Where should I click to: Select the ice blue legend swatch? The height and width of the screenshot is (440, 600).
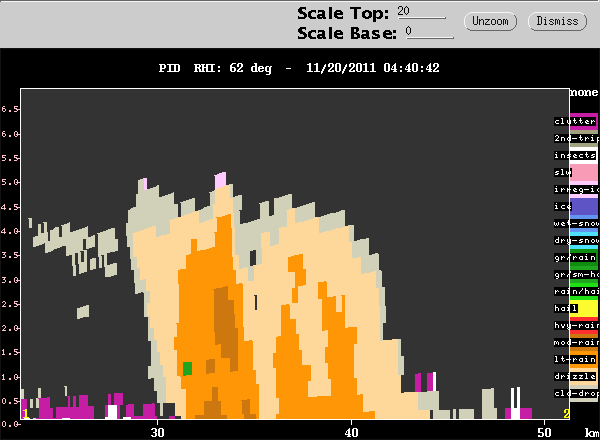point(584,206)
